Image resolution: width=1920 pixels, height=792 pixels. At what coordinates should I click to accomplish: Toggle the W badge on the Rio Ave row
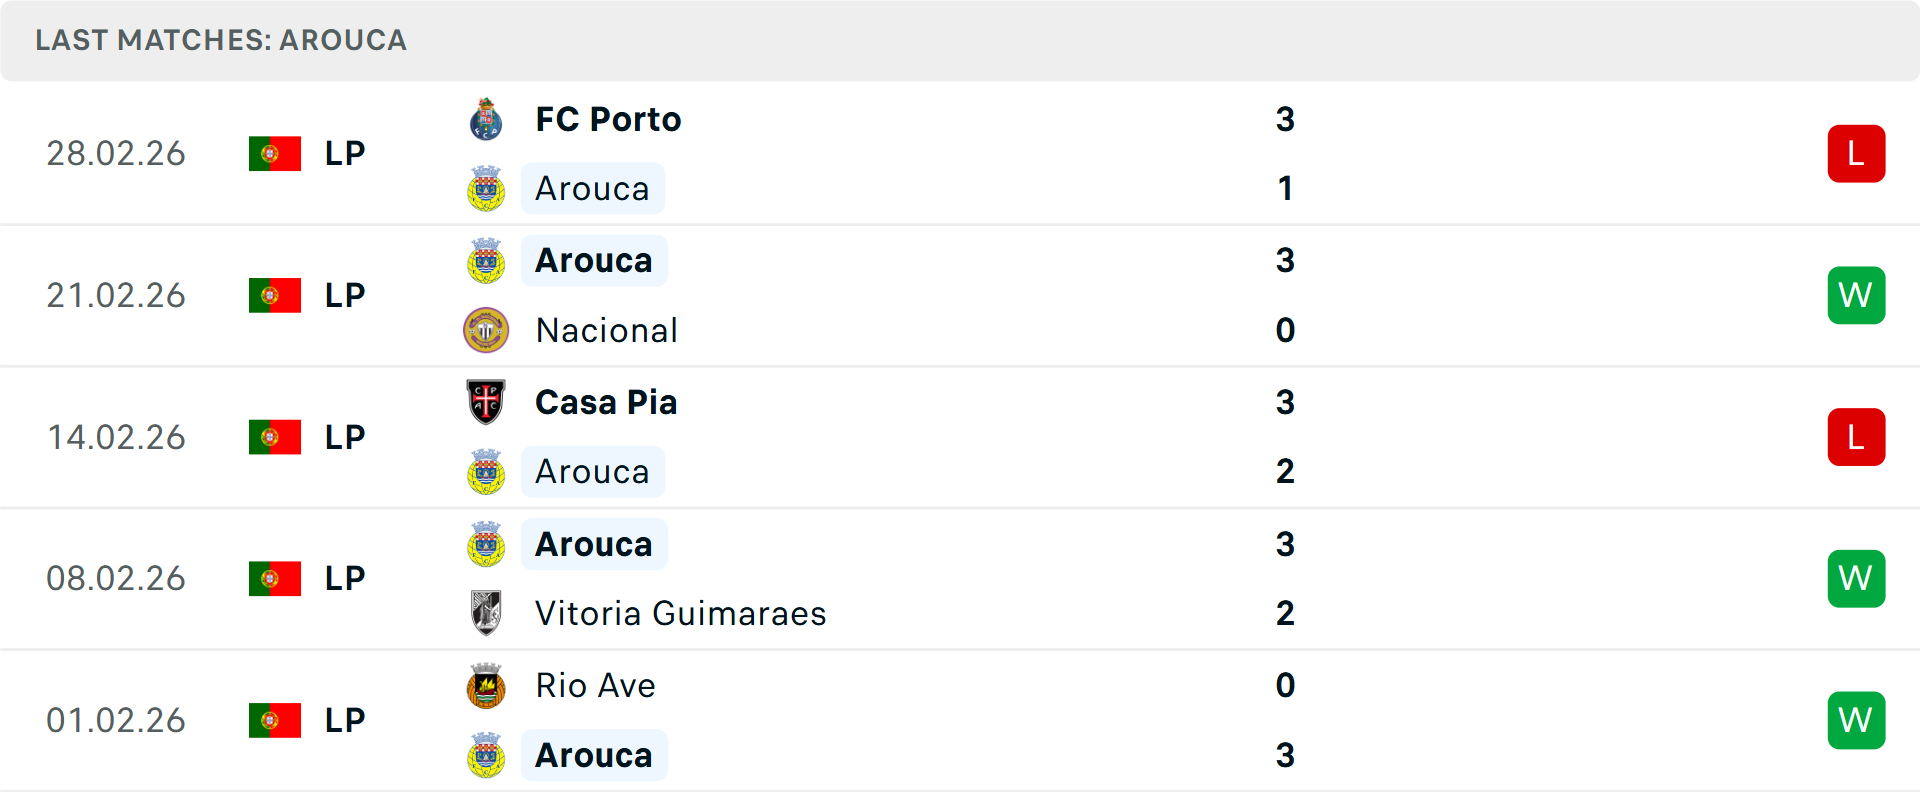1856,719
